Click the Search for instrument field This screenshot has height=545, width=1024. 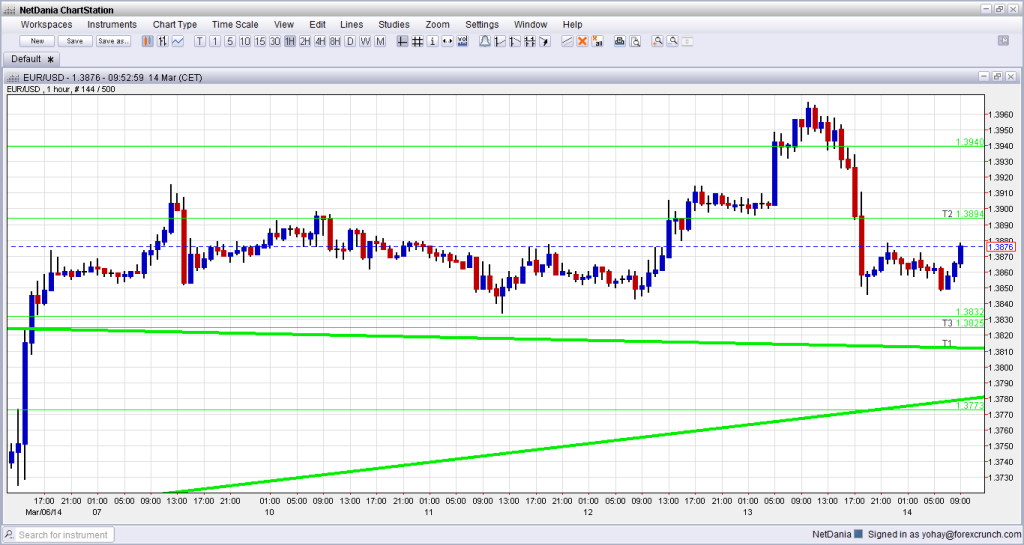tap(63, 535)
